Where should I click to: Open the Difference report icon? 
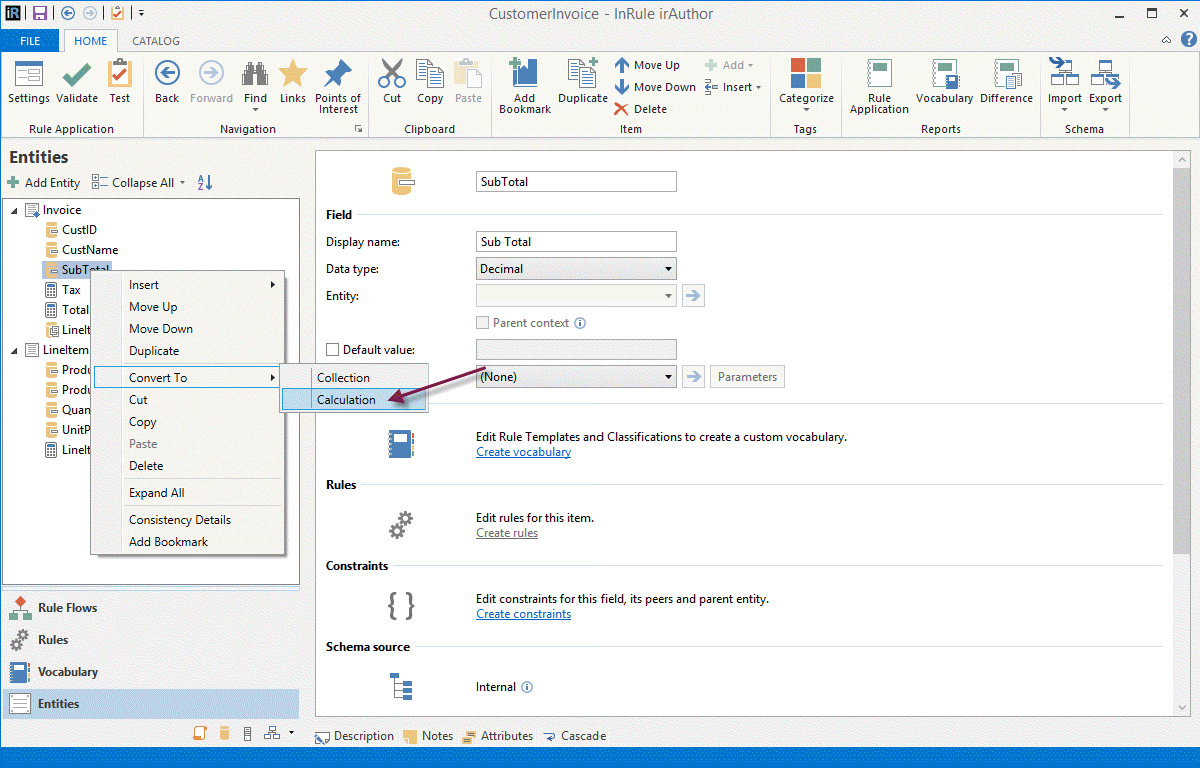1006,75
